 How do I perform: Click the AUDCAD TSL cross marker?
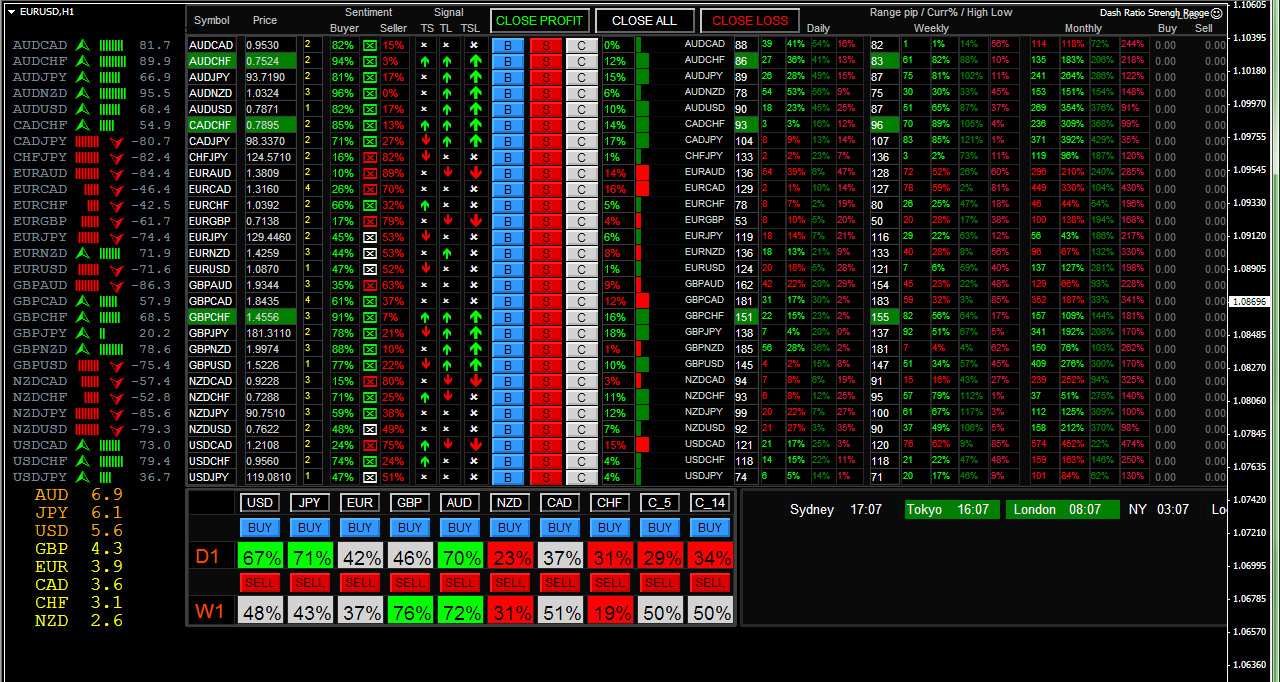[474, 46]
